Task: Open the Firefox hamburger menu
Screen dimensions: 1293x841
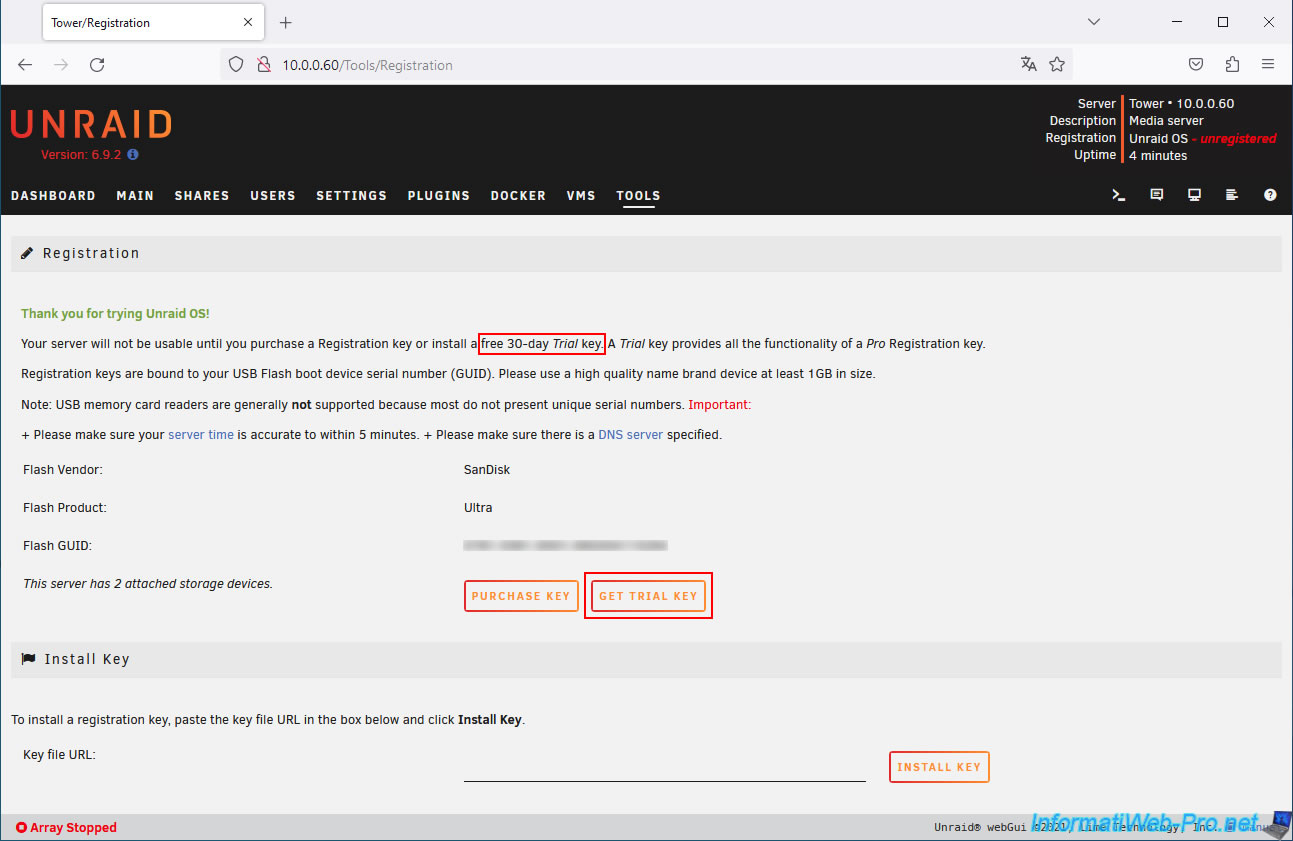Action: click(x=1268, y=65)
